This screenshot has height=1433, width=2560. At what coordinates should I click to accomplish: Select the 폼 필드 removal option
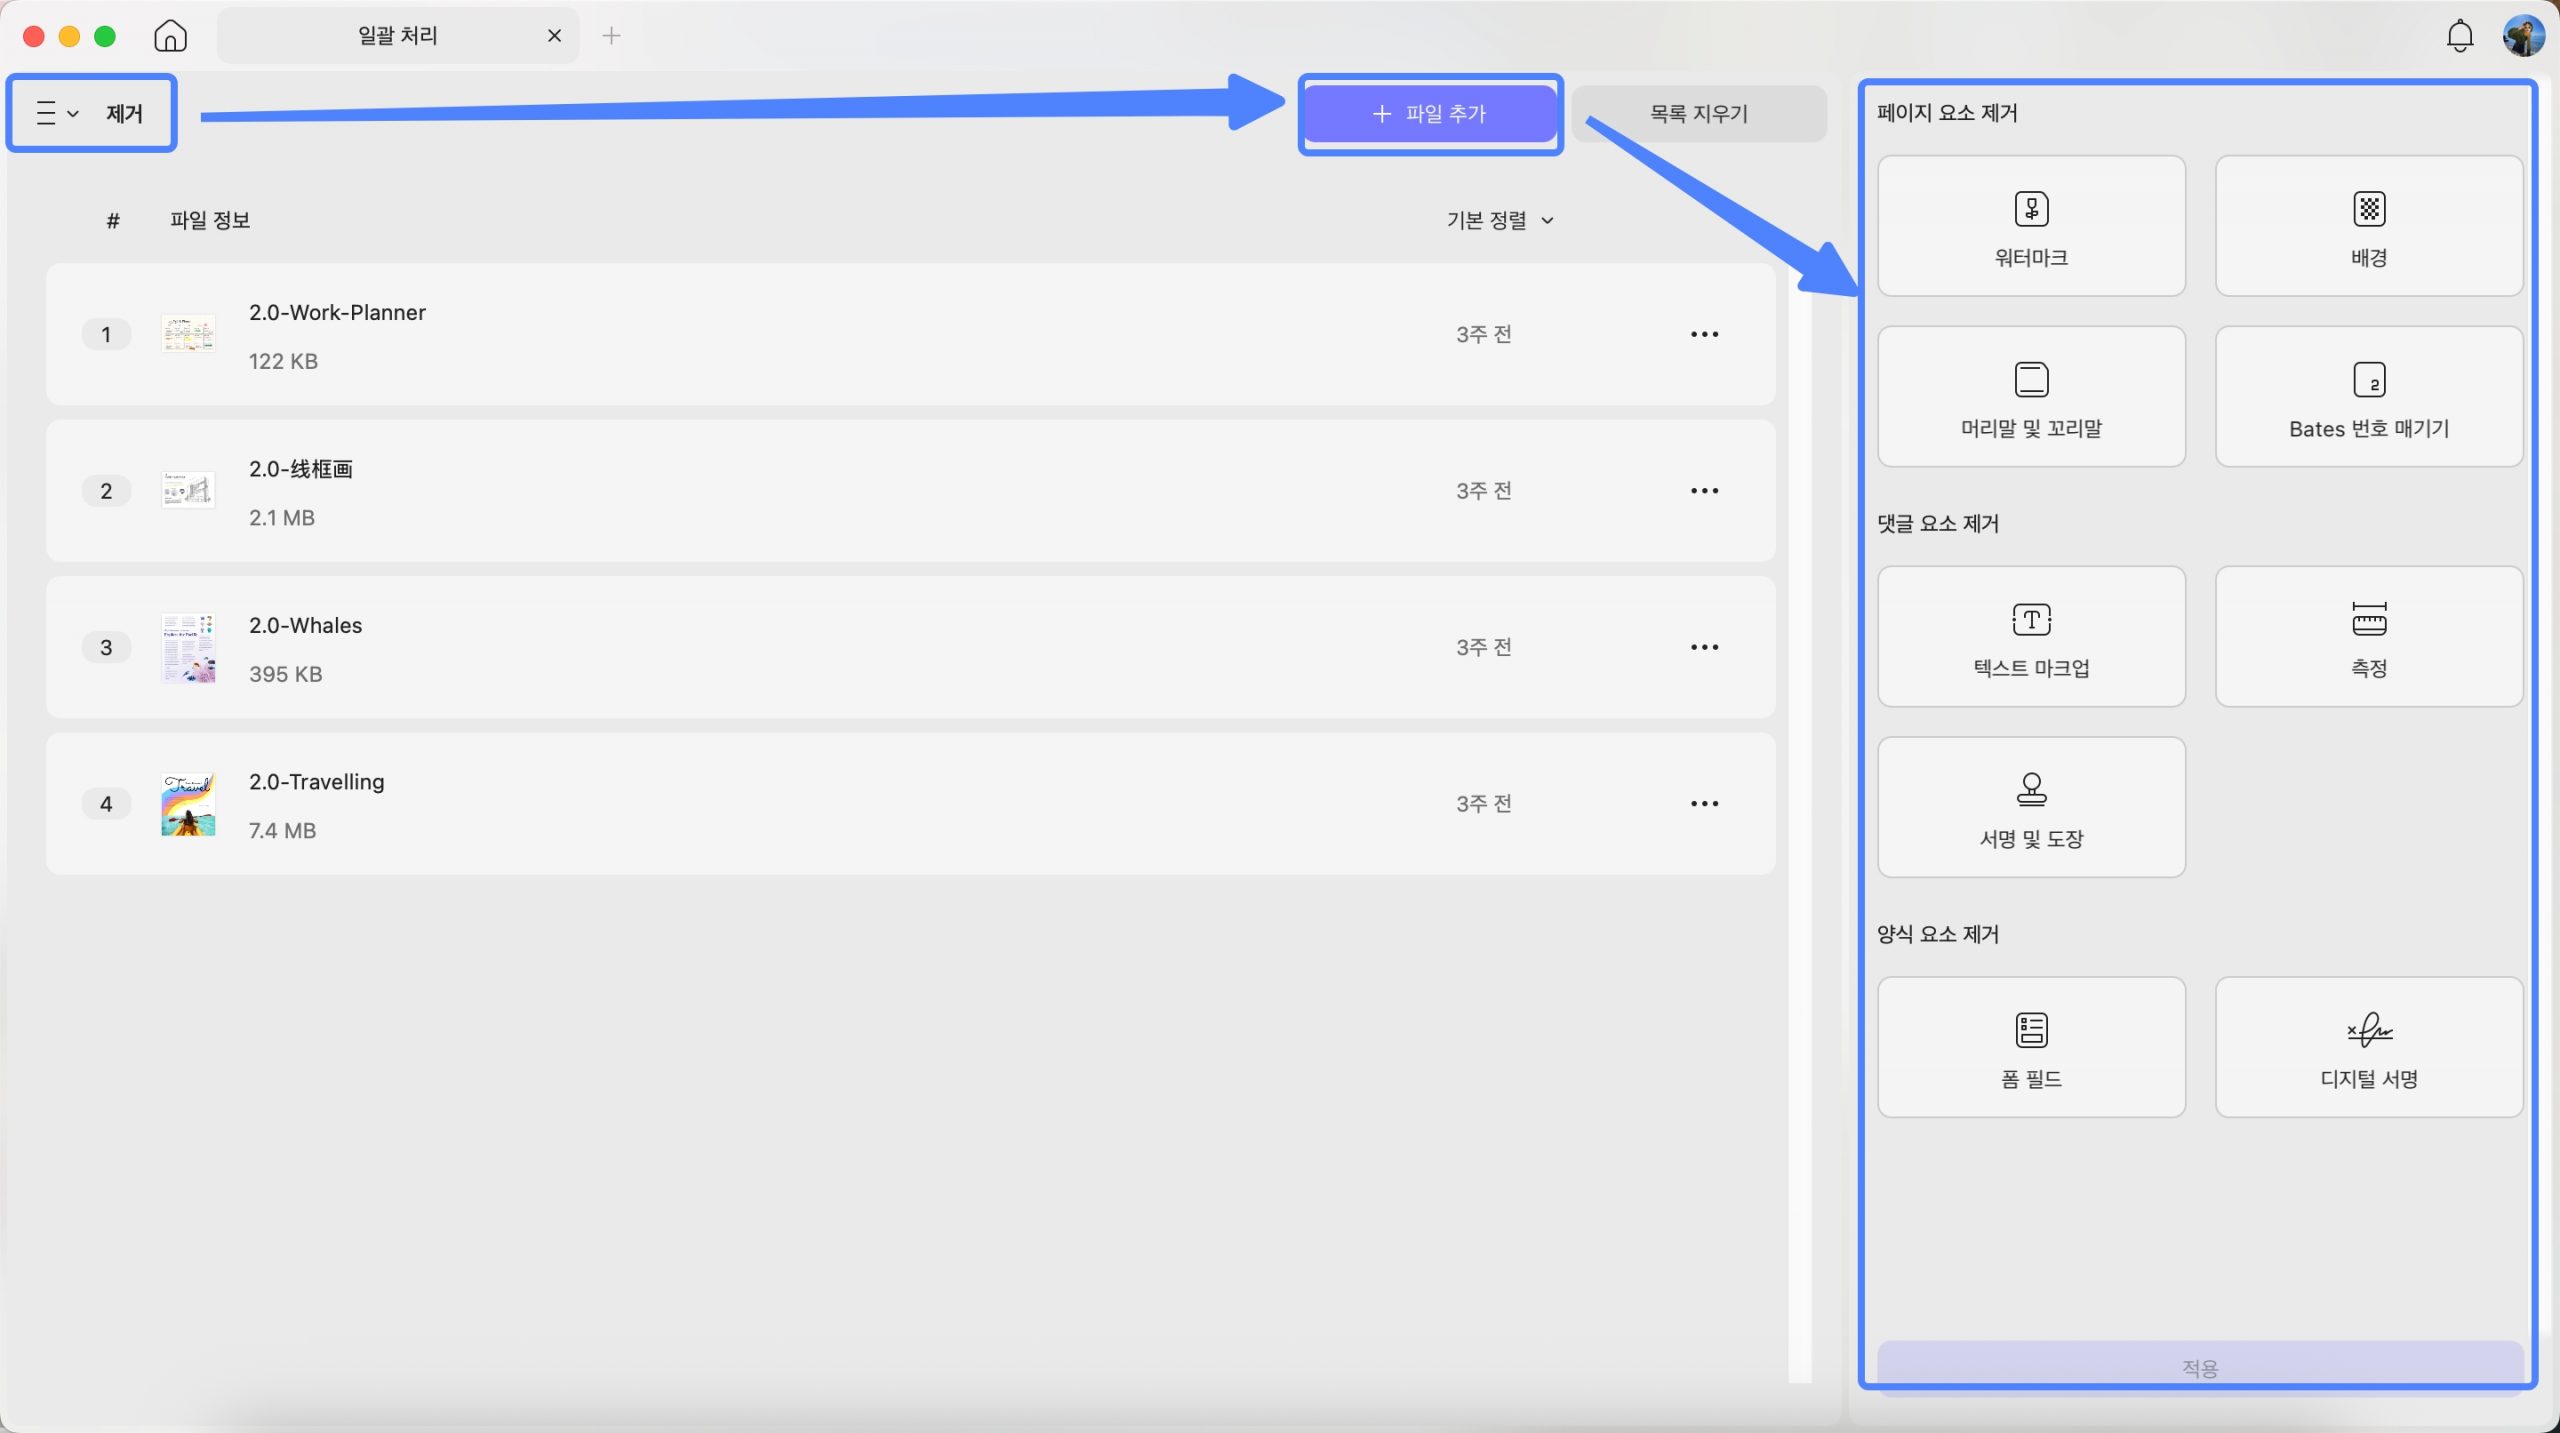(2031, 1048)
